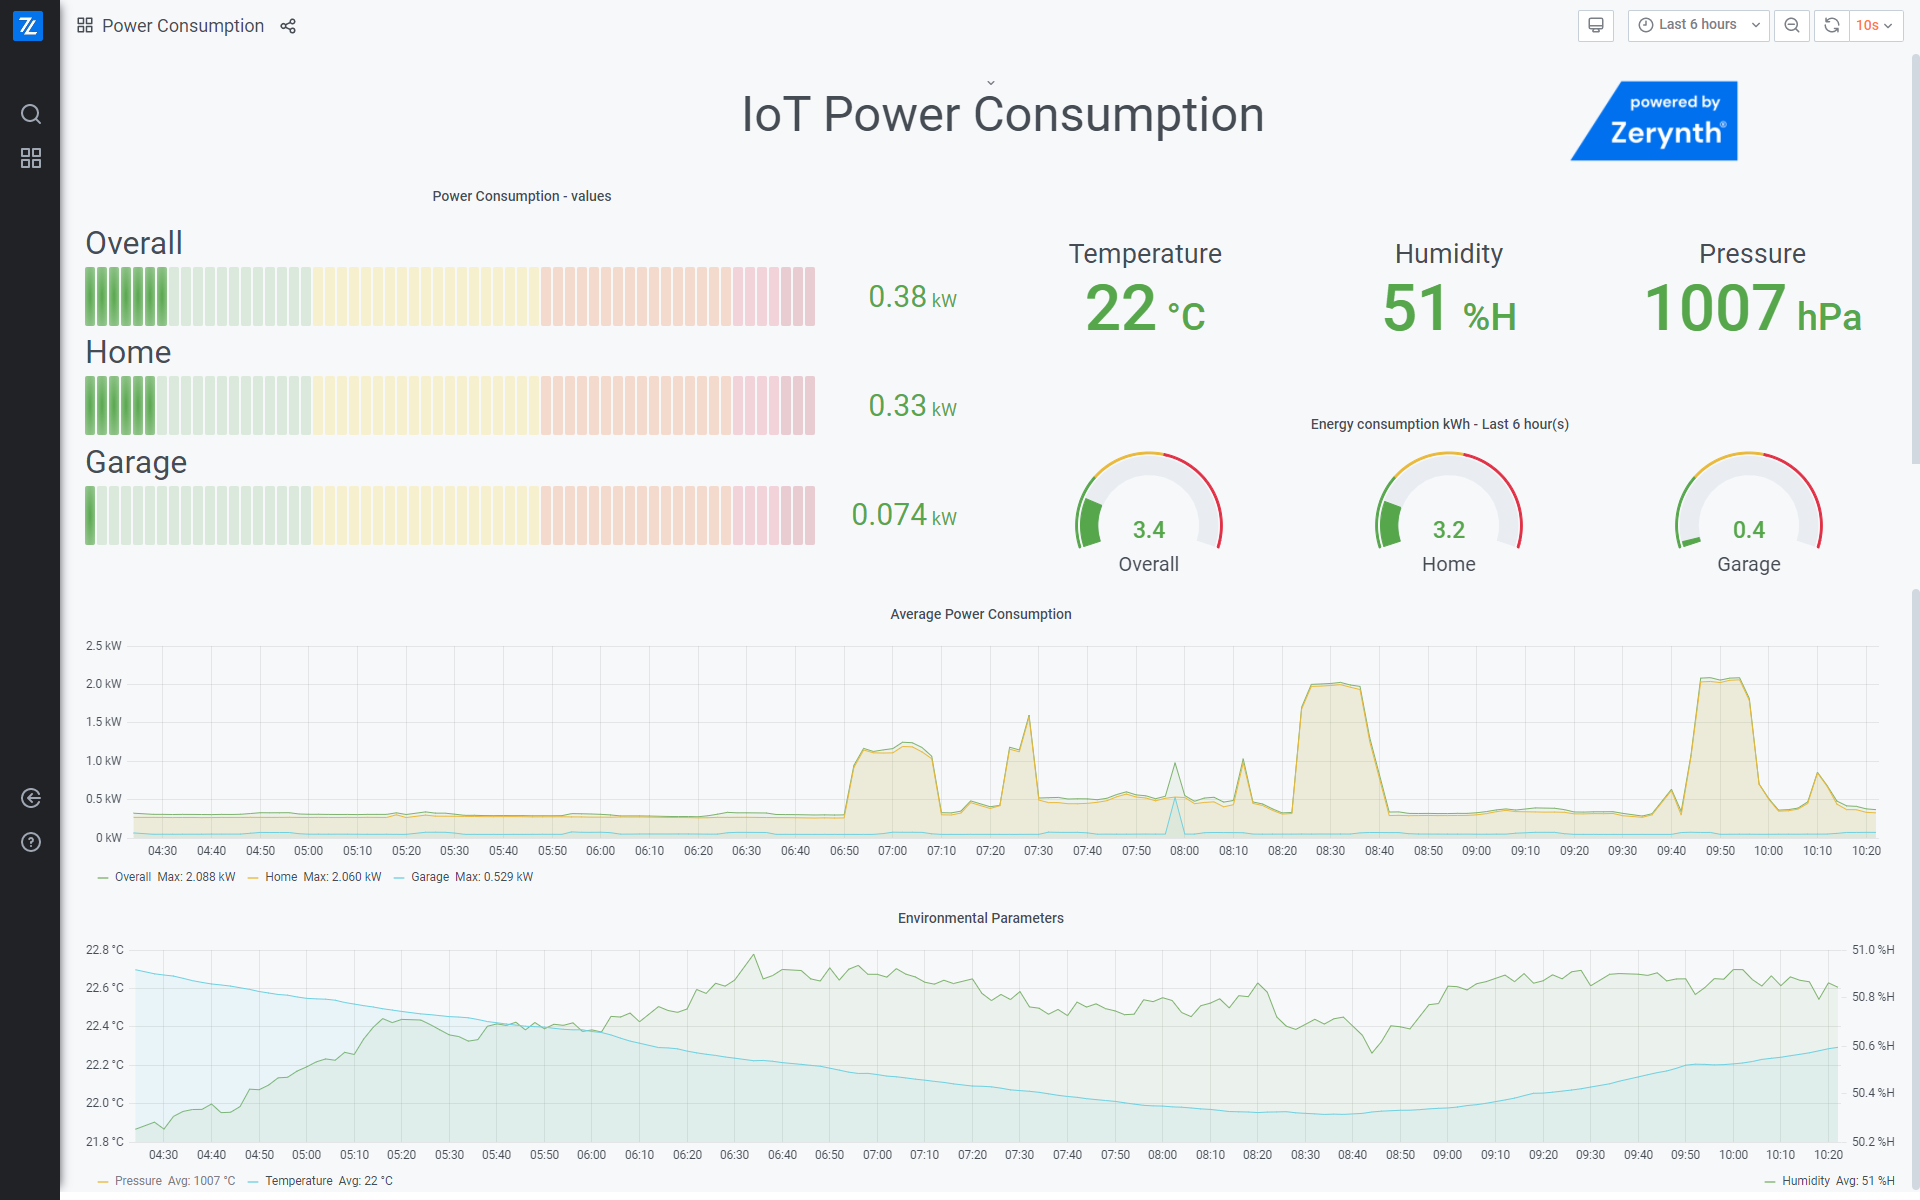The width and height of the screenshot is (1920, 1200).
Task: Toggle the Overall series in the power chart legend
Action: point(133,876)
